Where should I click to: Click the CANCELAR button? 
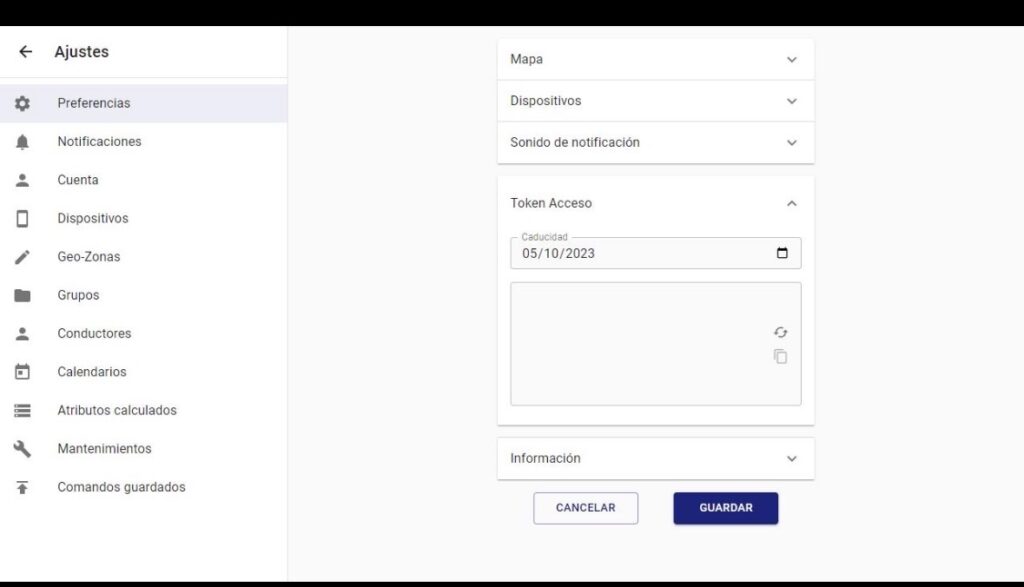585,508
